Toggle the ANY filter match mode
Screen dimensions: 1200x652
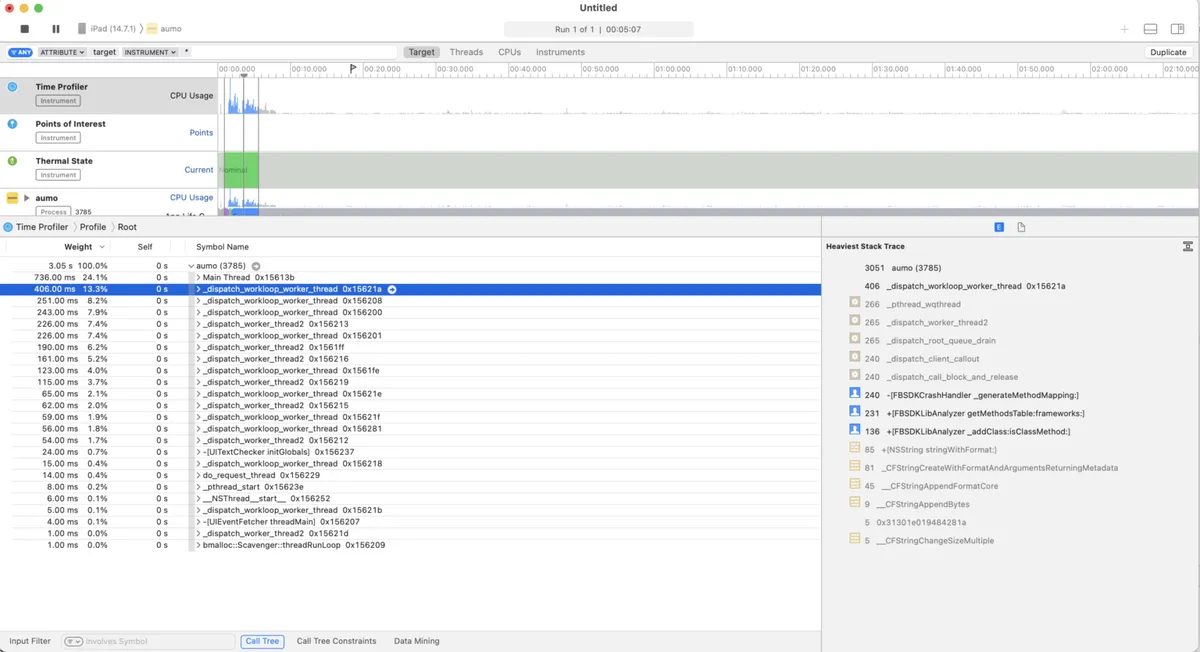[20, 52]
